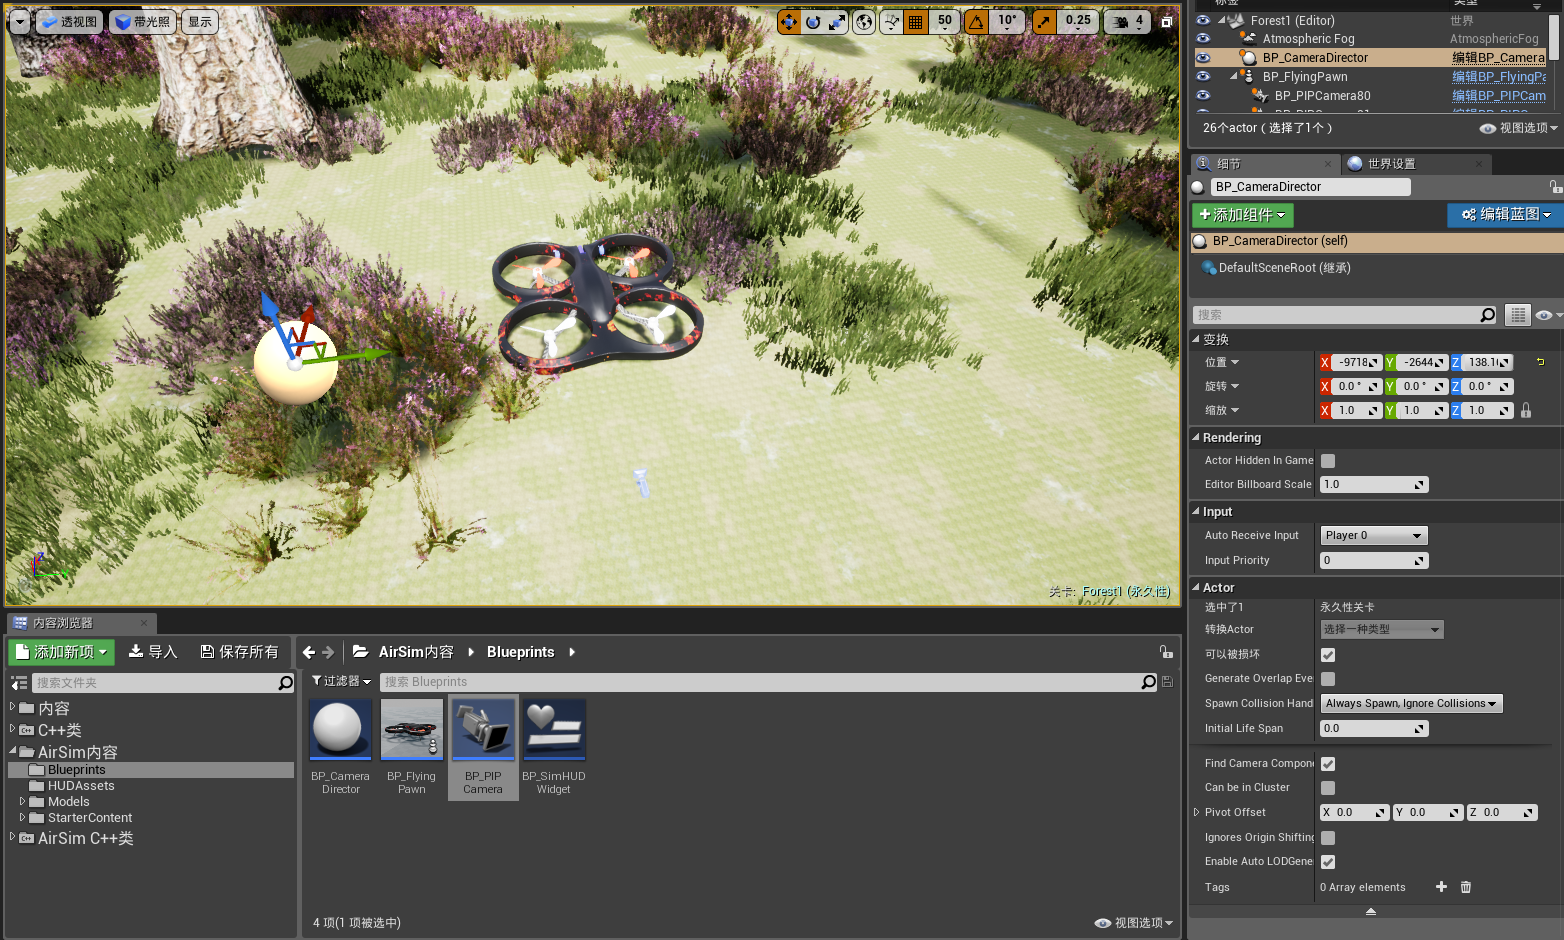
Task: Delete all Tags array elements trash icon
Action: tap(1466, 887)
